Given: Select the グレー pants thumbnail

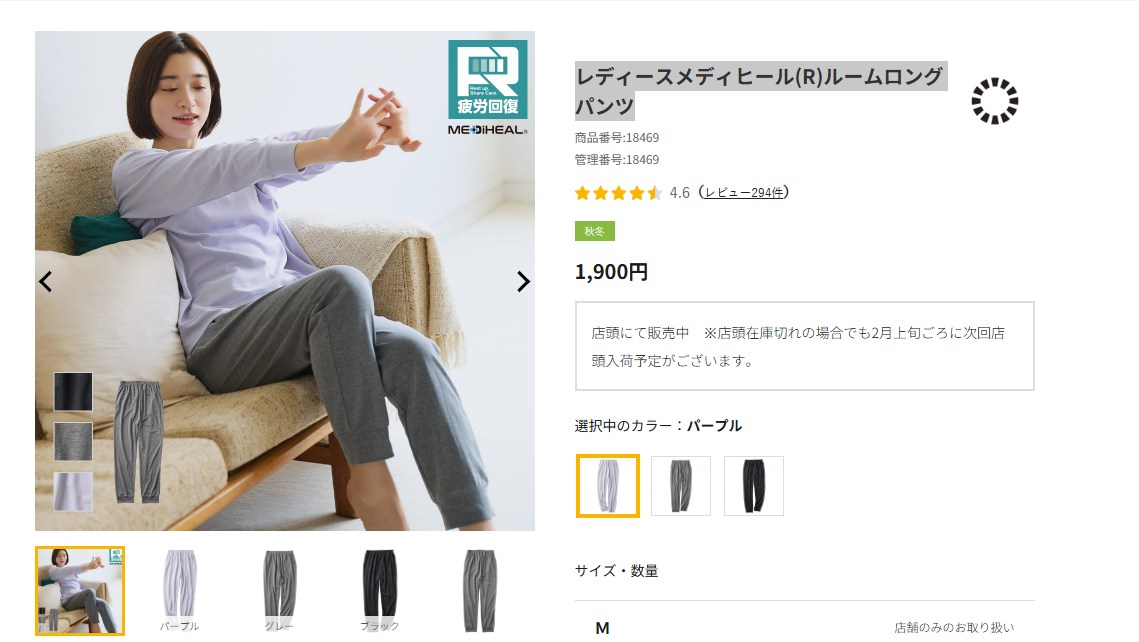Looking at the screenshot, I should tap(280, 591).
